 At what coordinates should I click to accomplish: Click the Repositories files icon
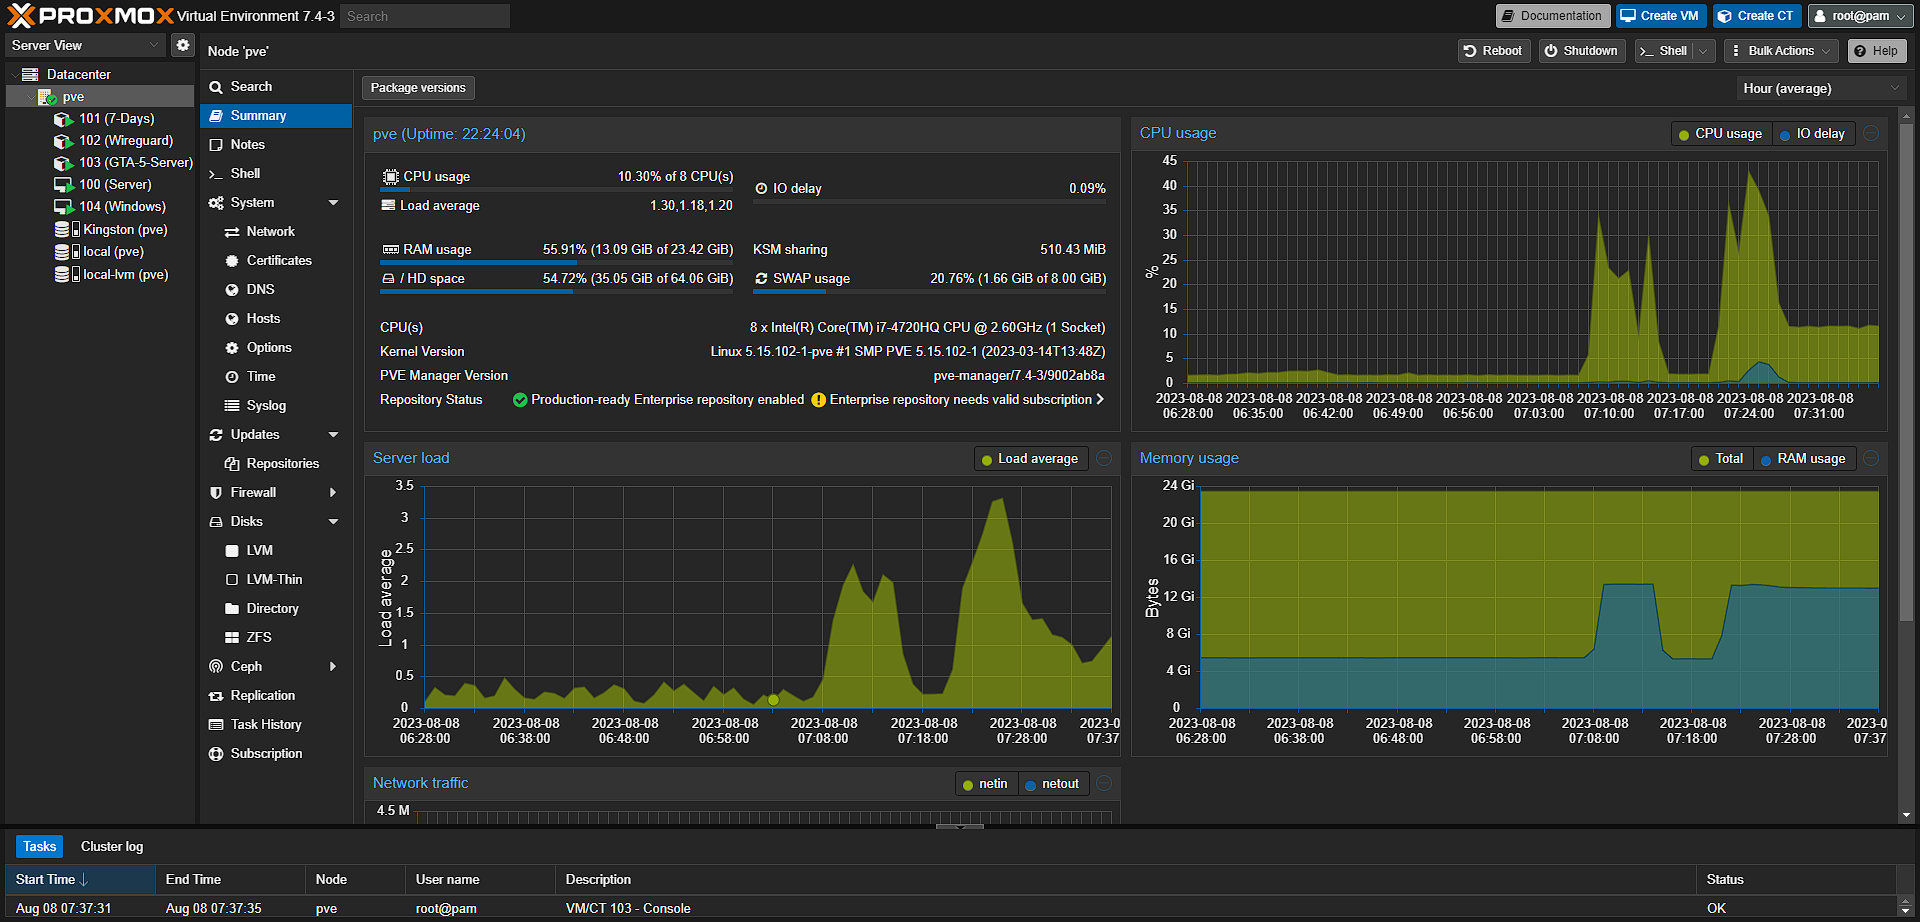[231, 464]
